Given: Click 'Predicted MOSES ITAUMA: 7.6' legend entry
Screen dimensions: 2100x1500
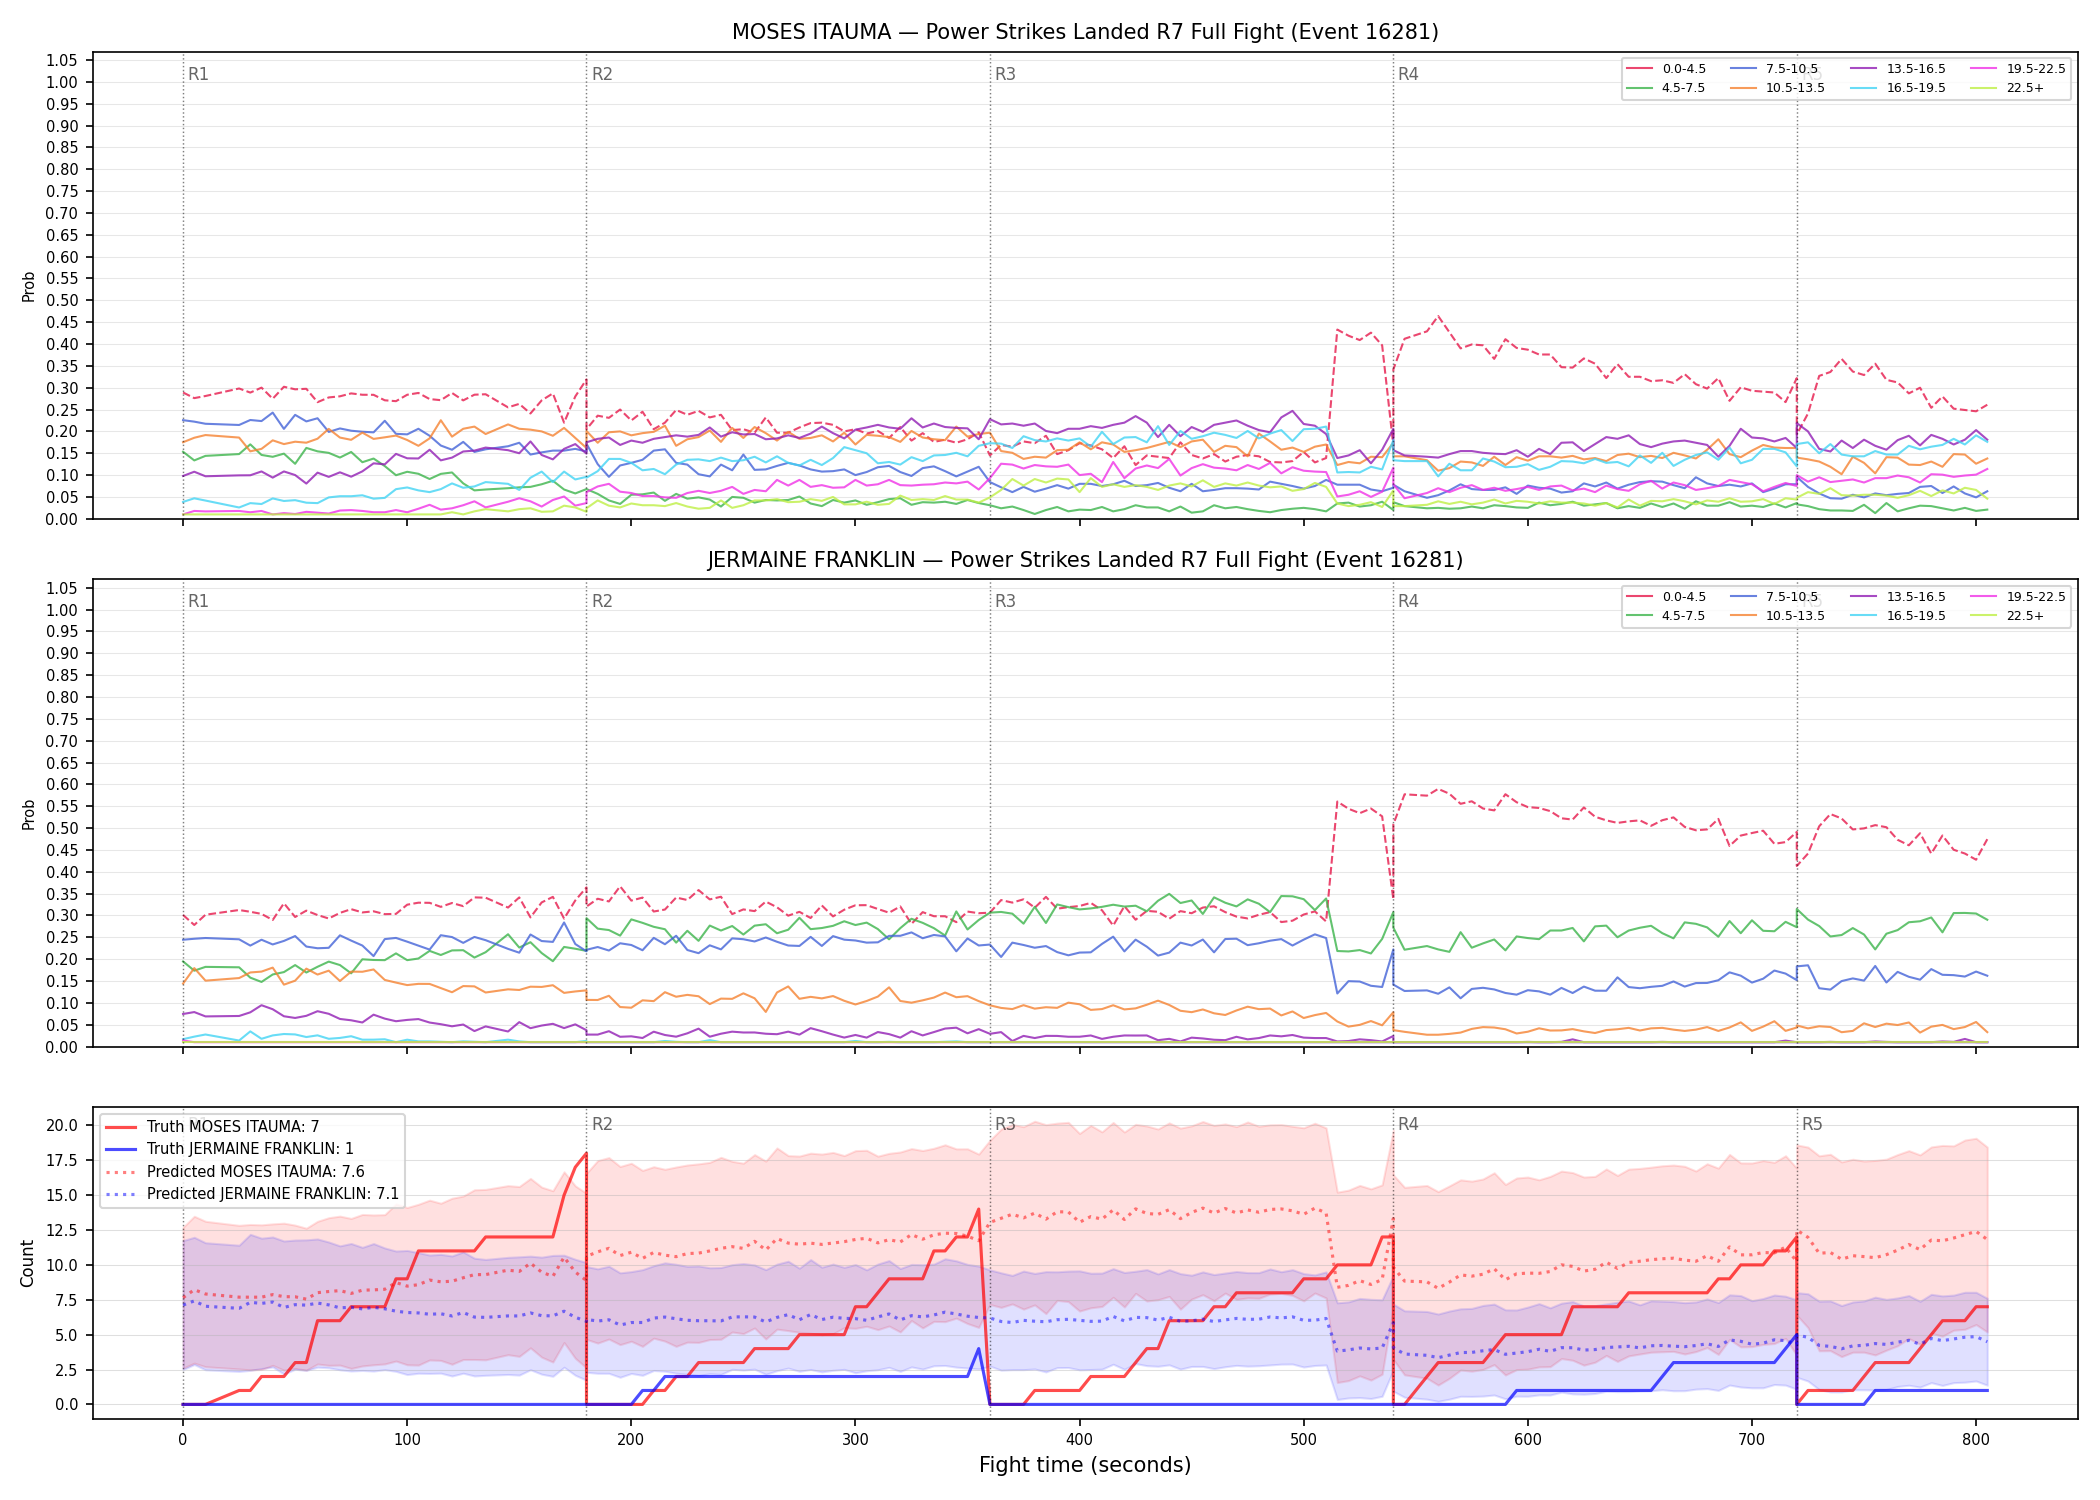Looking at the screenshot, I should point(235,1172).
